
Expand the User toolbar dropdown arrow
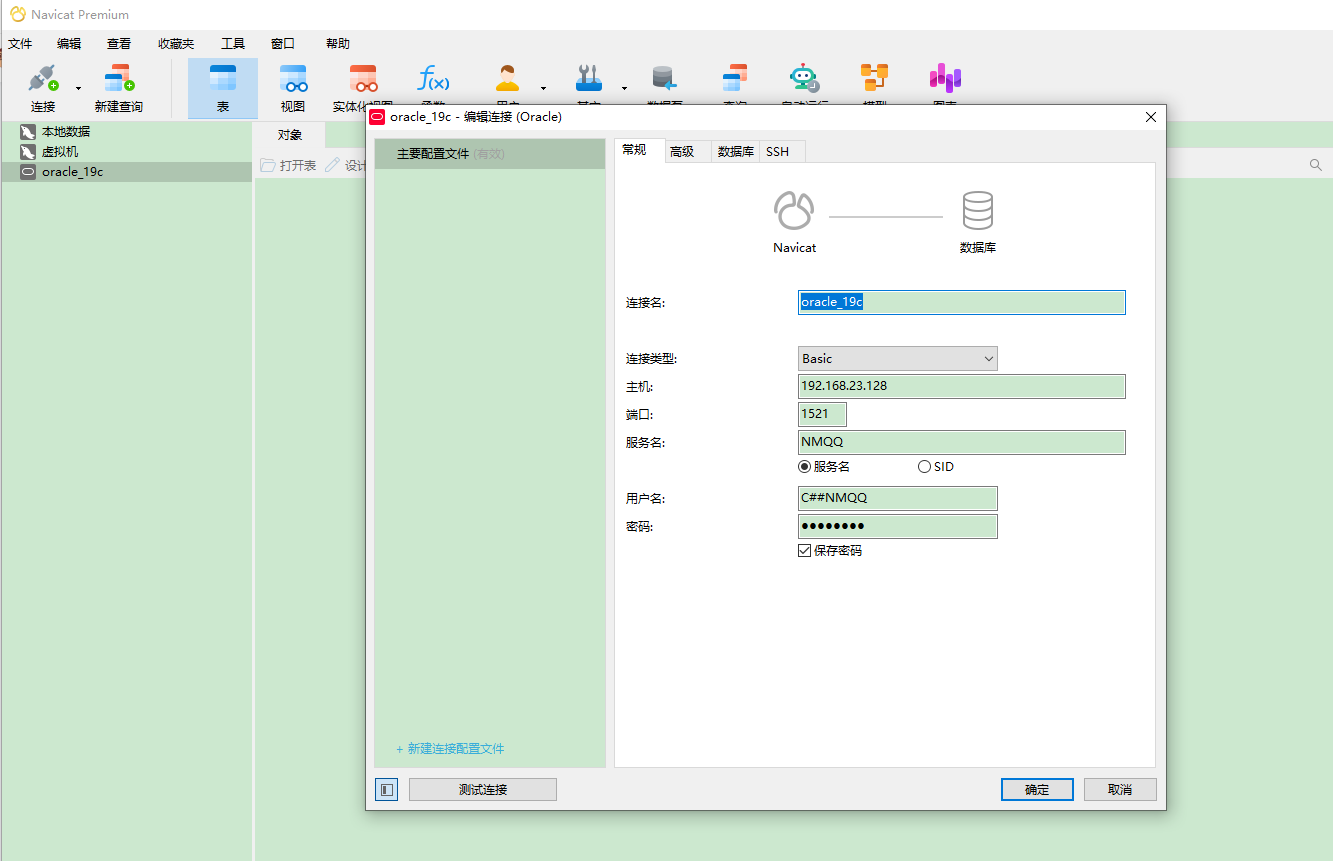click(x=544, y=88)
